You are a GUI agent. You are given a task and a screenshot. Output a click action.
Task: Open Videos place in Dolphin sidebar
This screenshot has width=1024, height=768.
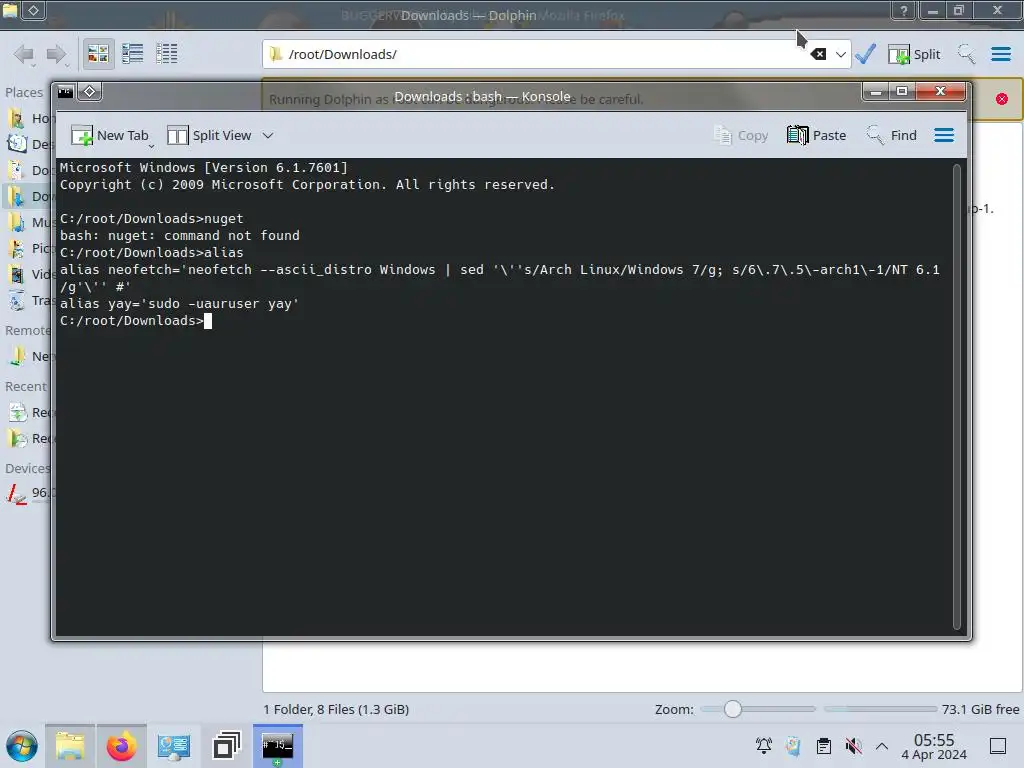28,275
